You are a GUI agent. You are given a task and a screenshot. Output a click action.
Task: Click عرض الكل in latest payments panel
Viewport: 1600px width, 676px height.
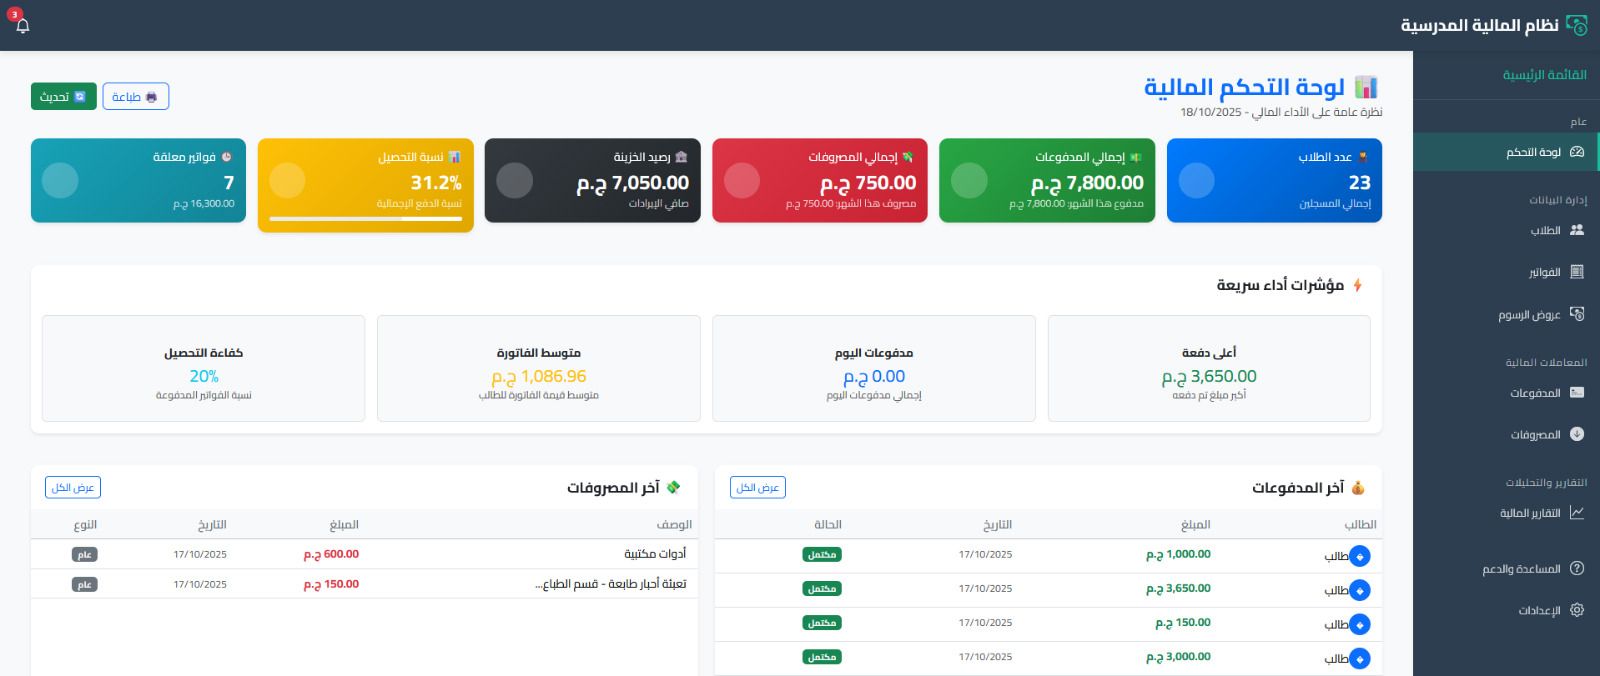[x=757, y=487]
